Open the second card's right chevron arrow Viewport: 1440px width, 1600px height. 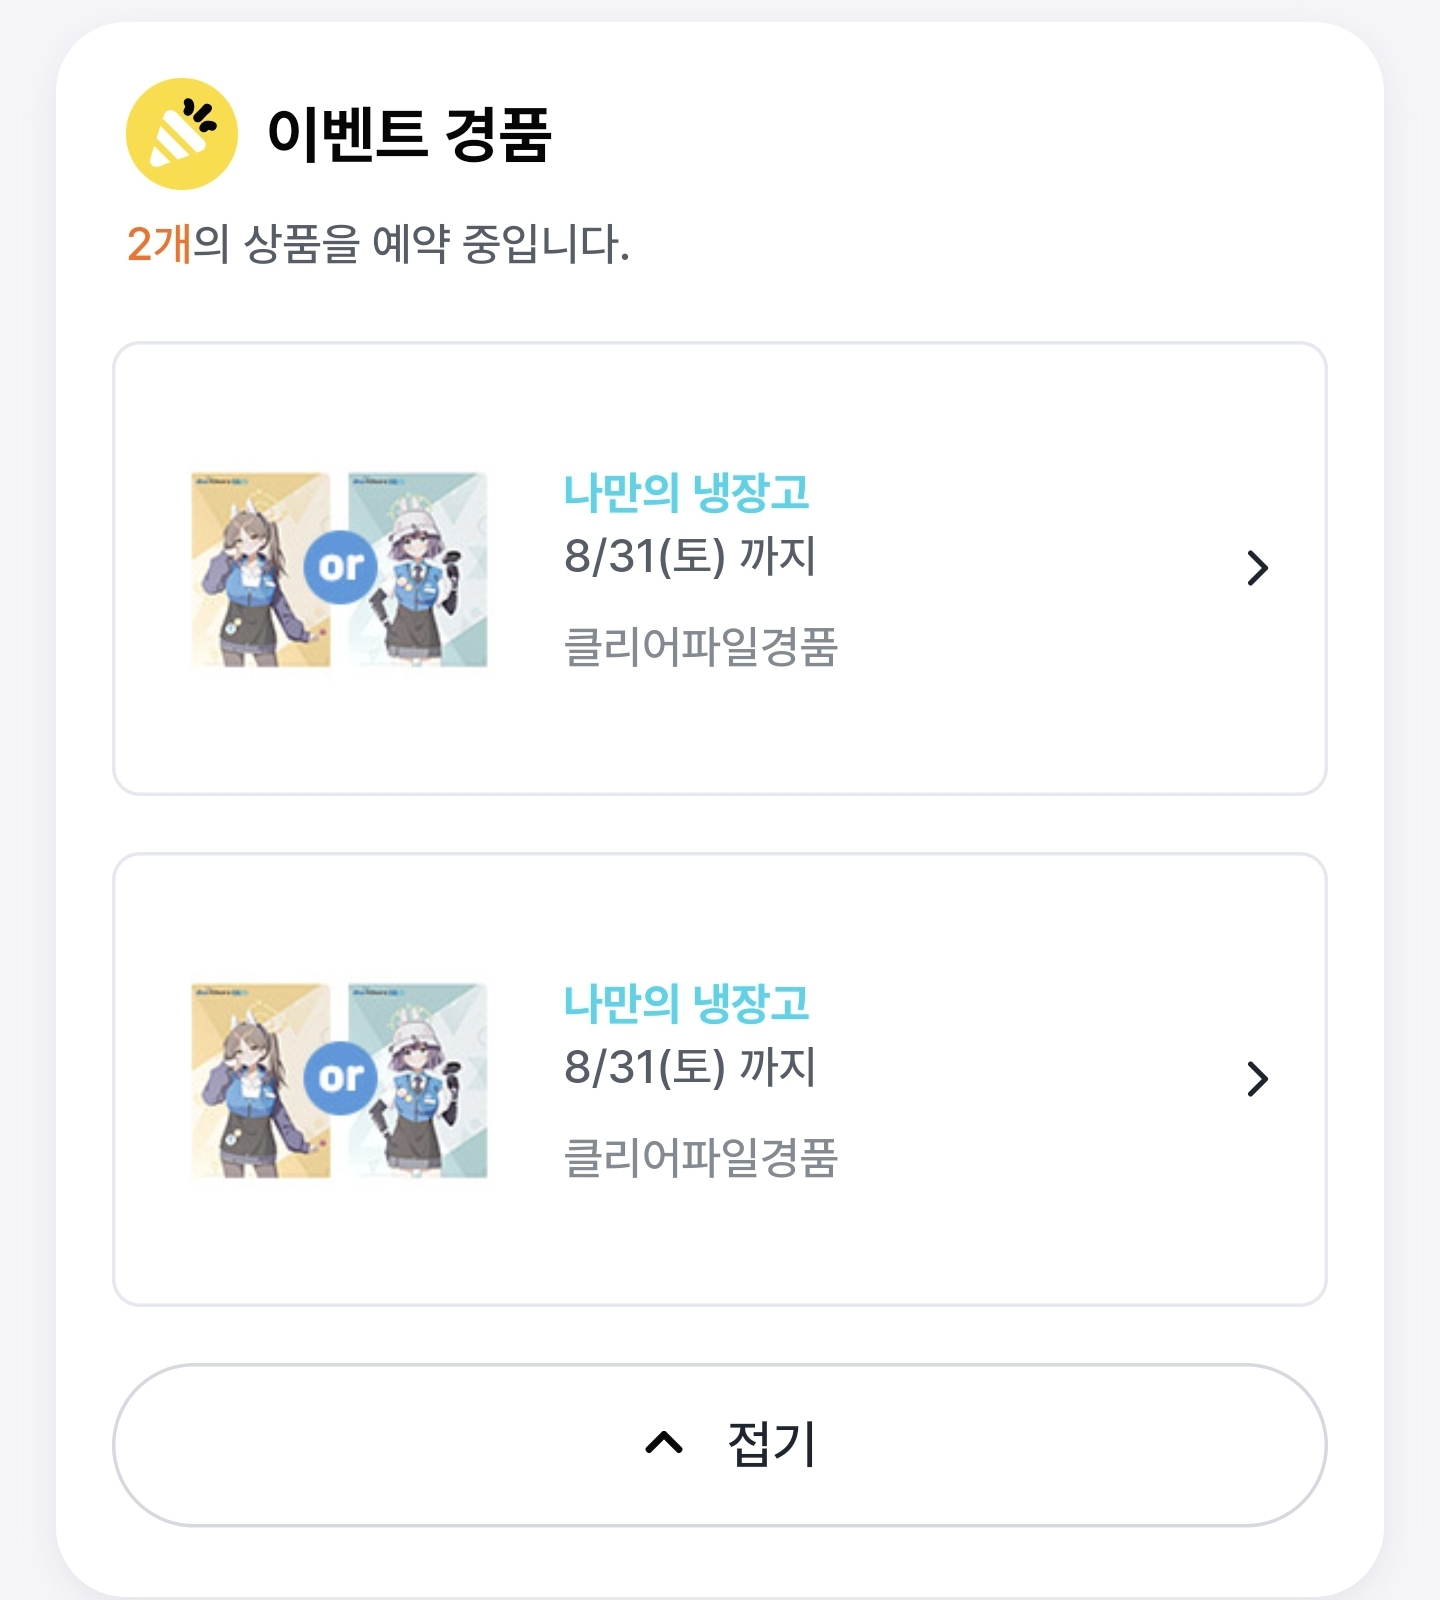click(1257, 1078)
